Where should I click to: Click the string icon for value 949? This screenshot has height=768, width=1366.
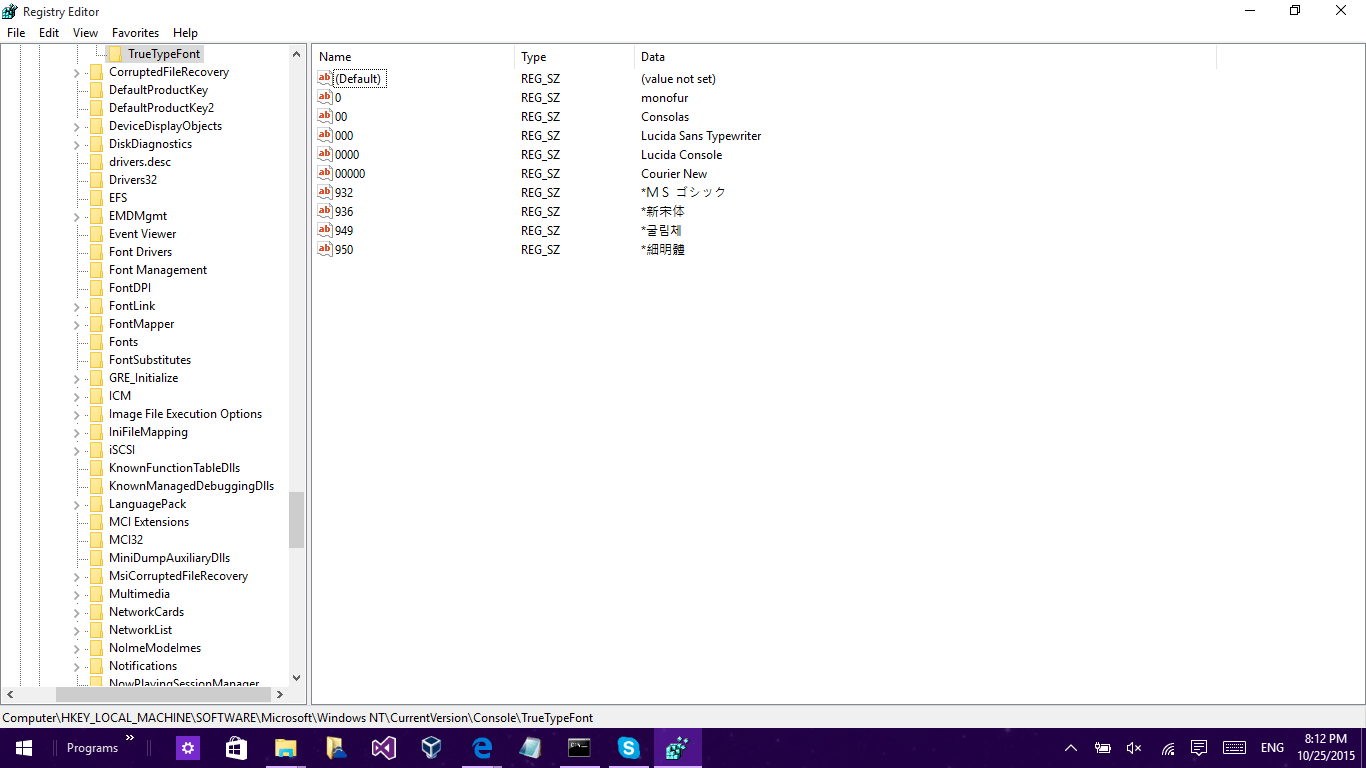324,230
